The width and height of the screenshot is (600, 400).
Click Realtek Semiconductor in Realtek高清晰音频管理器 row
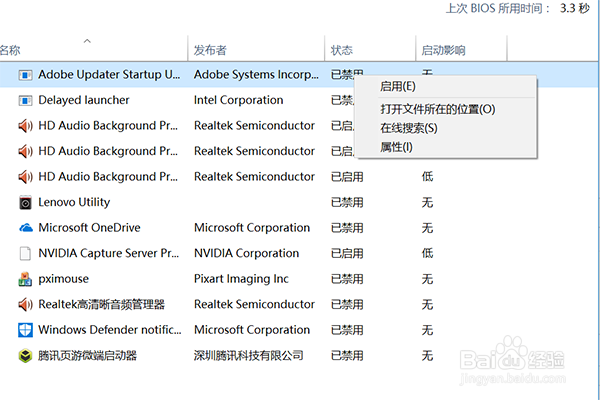[x=254, y=305]
